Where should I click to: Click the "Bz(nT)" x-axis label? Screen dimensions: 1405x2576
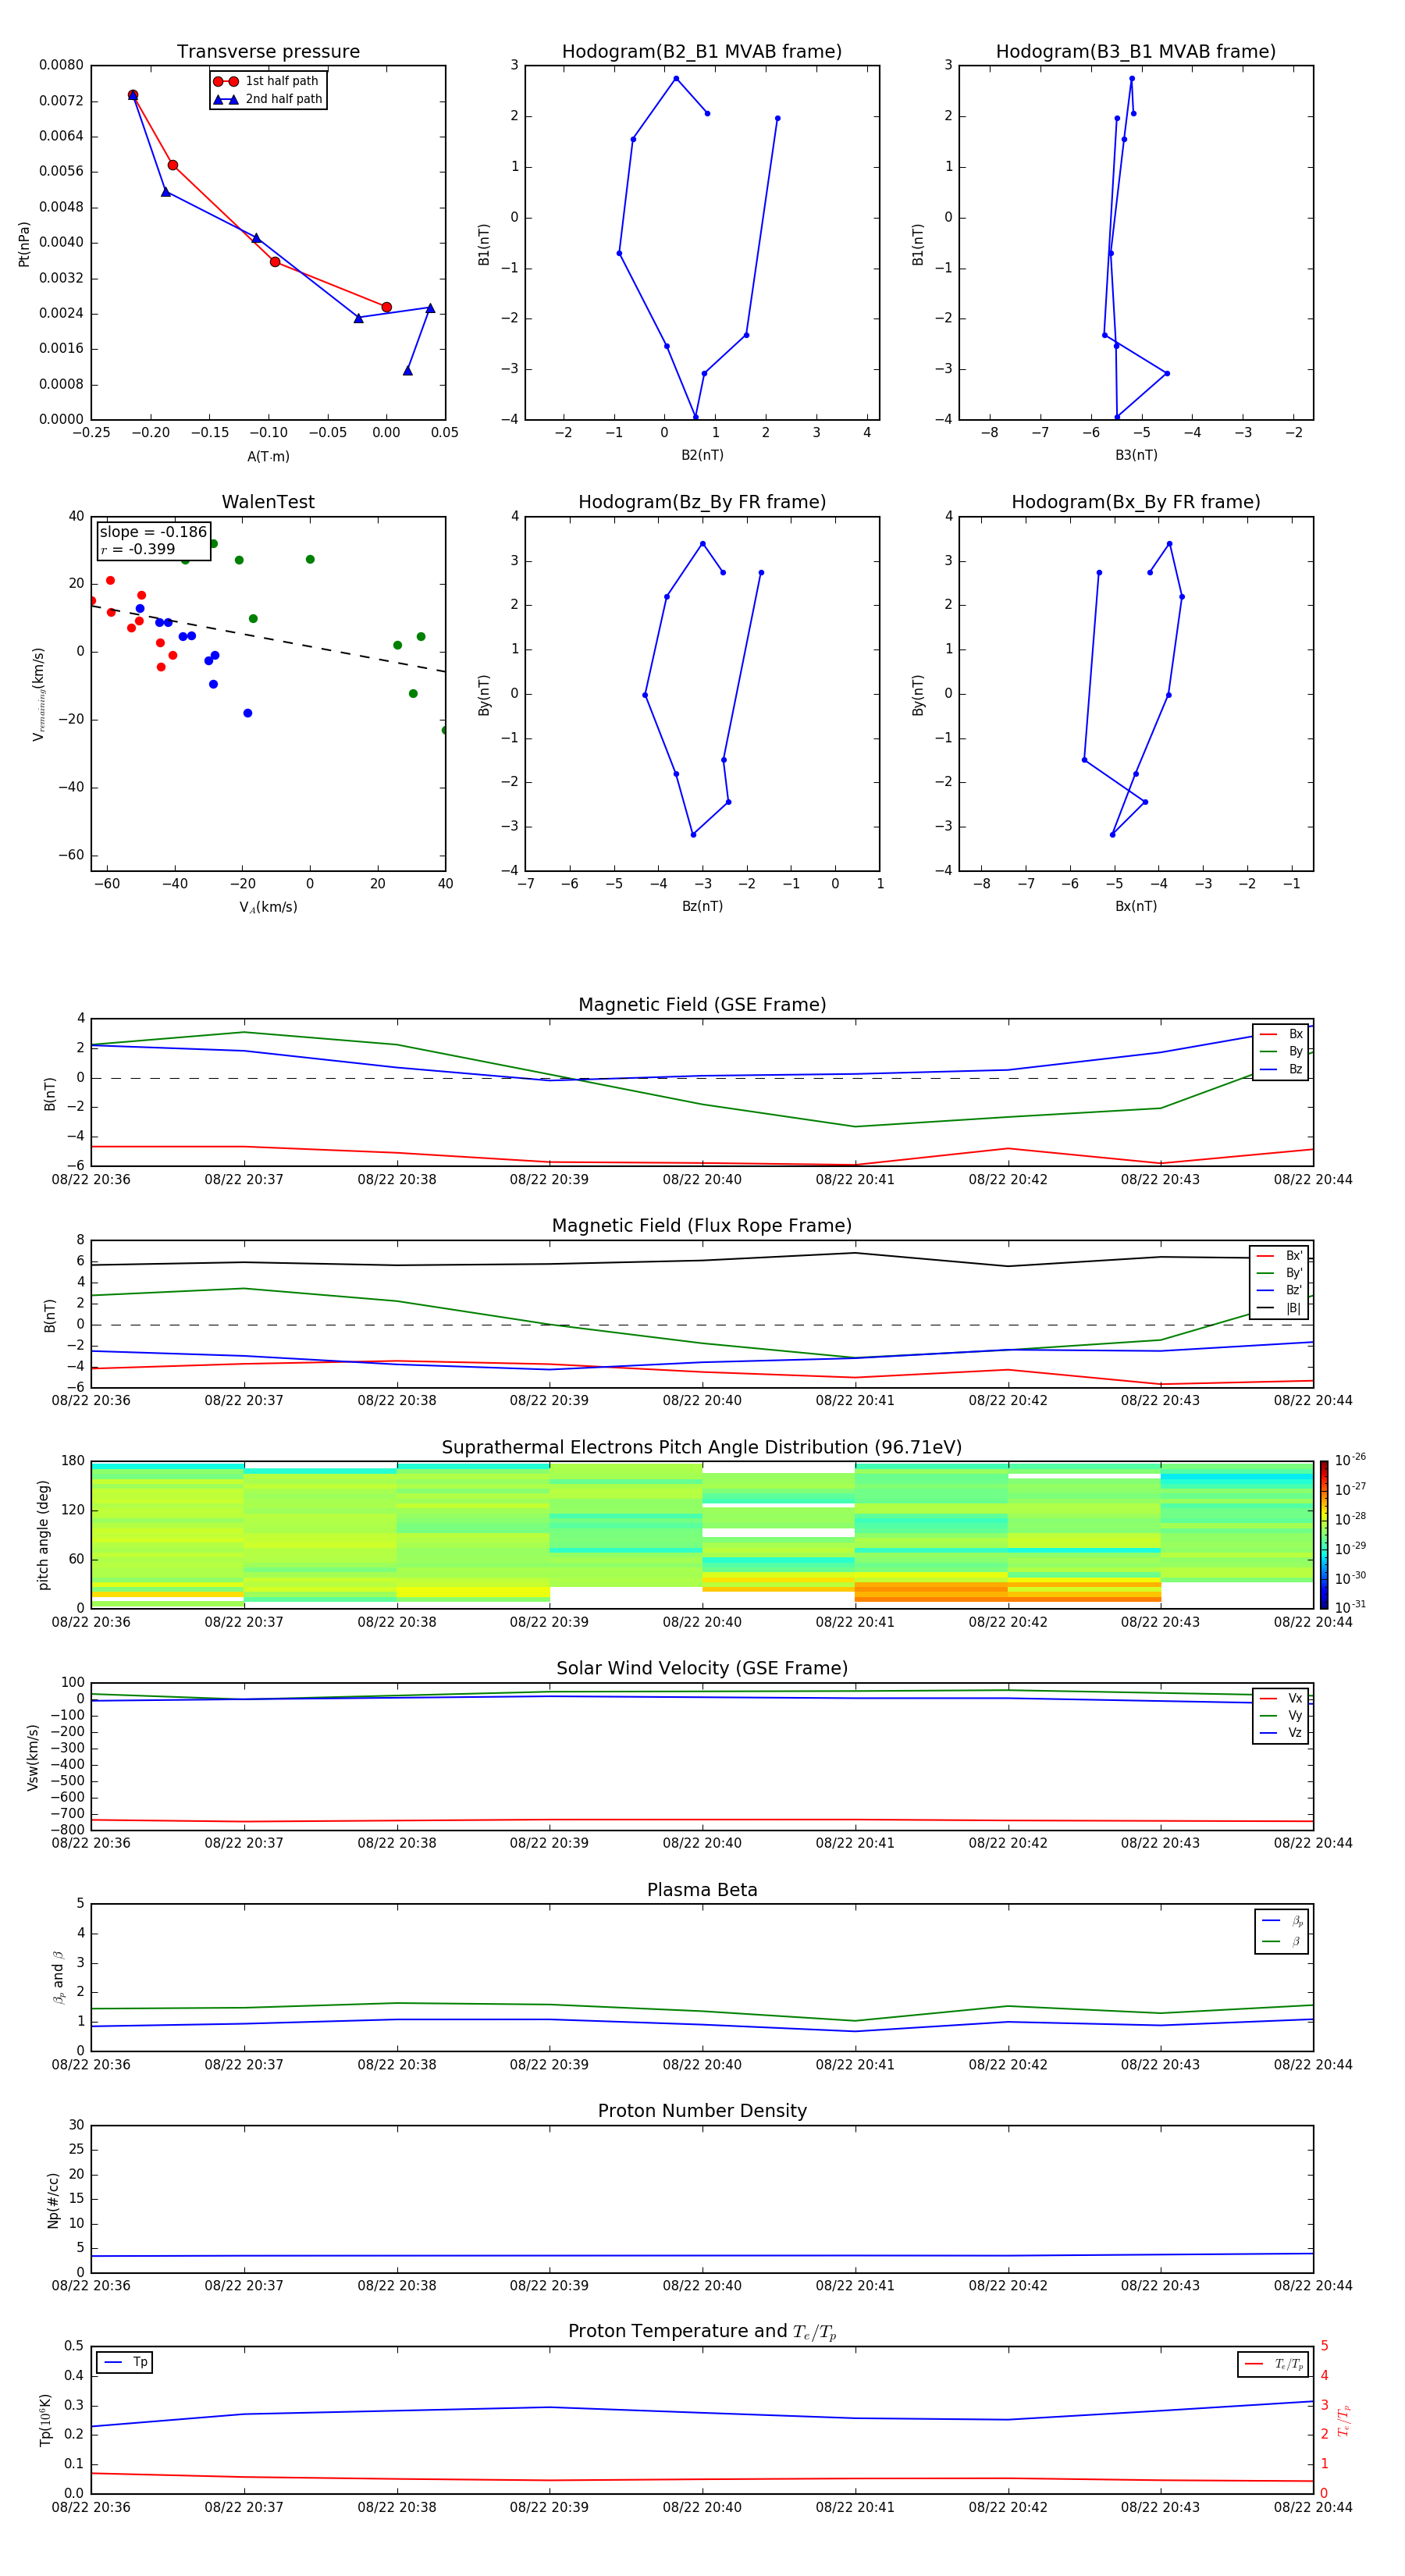[702, 906]
